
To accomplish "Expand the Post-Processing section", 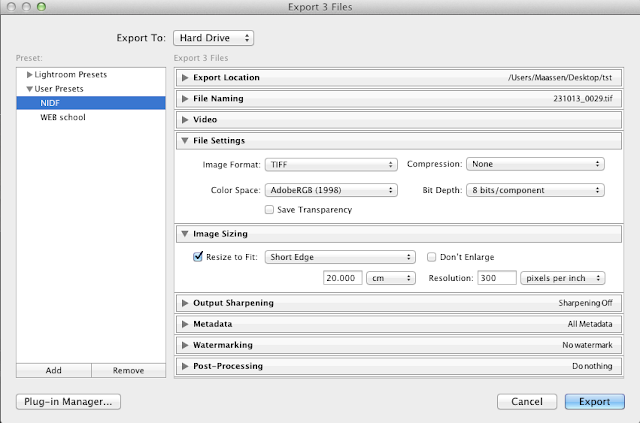I will 185,366.
